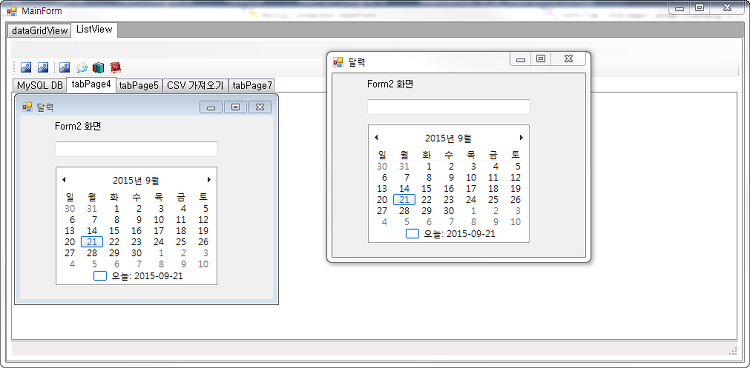The image size is (750, 368).
Task: Click the text box under 'Form2 화면' in embedded window
Action: click(x=136, y=149)
